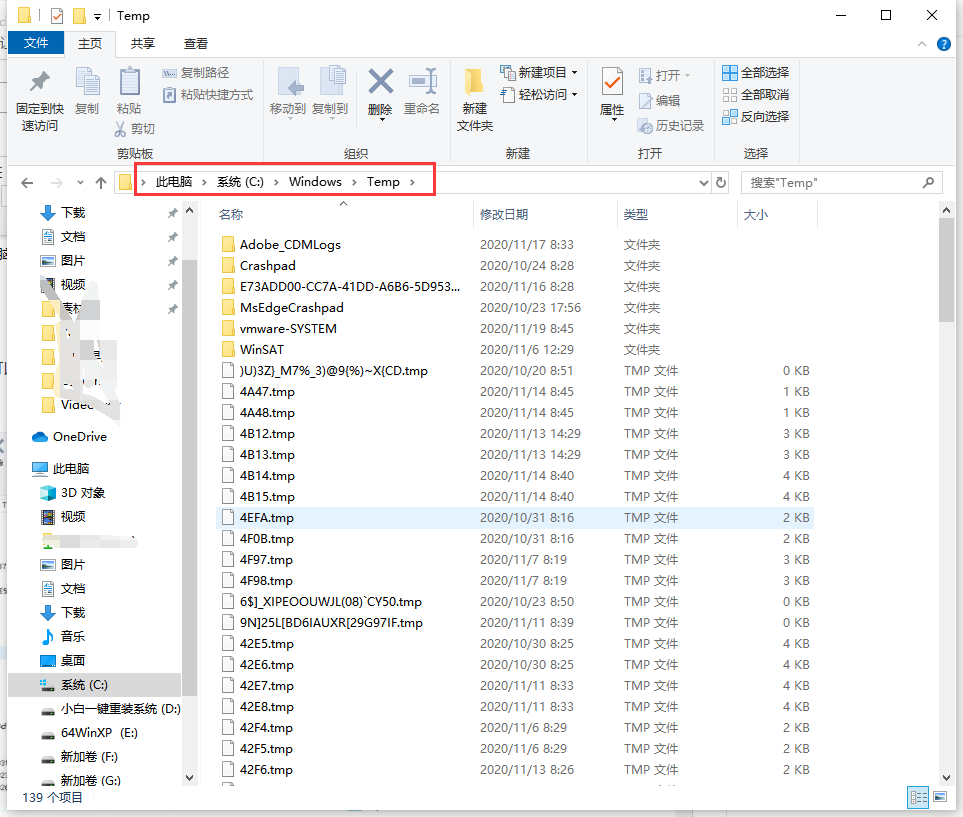Image resolution: width=963 pixels, height=817 pixels.
Task: Click the Delete red X icon
Action: (380, 82)
